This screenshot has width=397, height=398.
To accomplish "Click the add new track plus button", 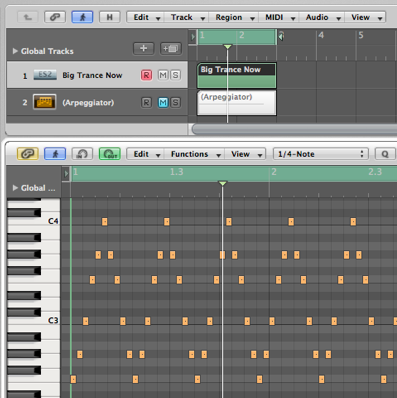I will (143, 48).
